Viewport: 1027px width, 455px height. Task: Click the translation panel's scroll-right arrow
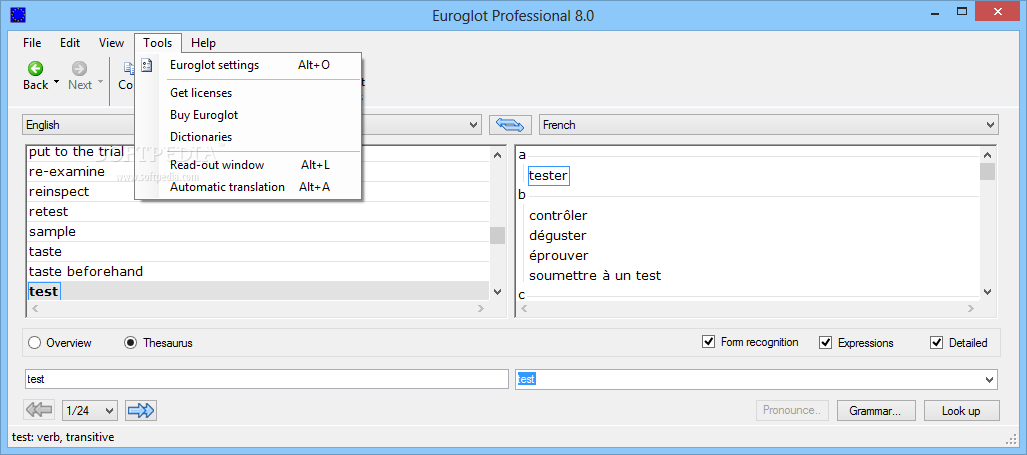tap(971, 308)
